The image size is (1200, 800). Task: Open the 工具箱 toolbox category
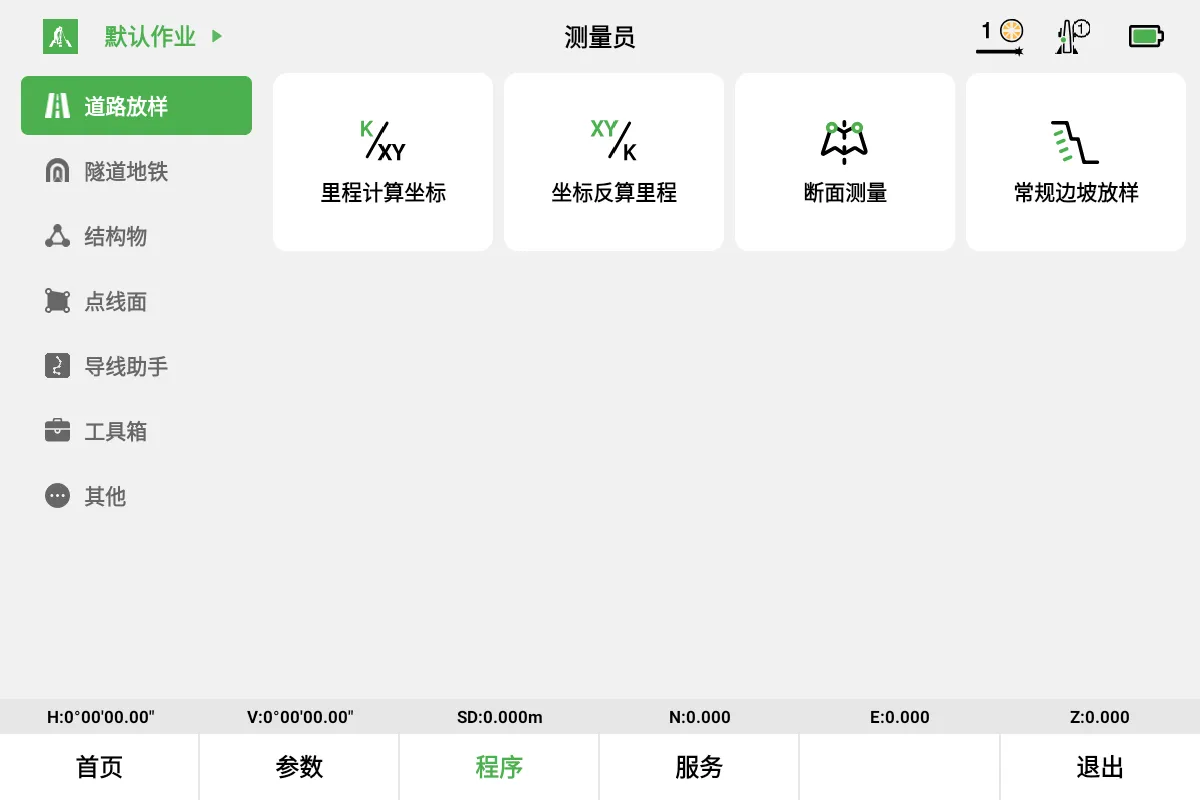136,431
